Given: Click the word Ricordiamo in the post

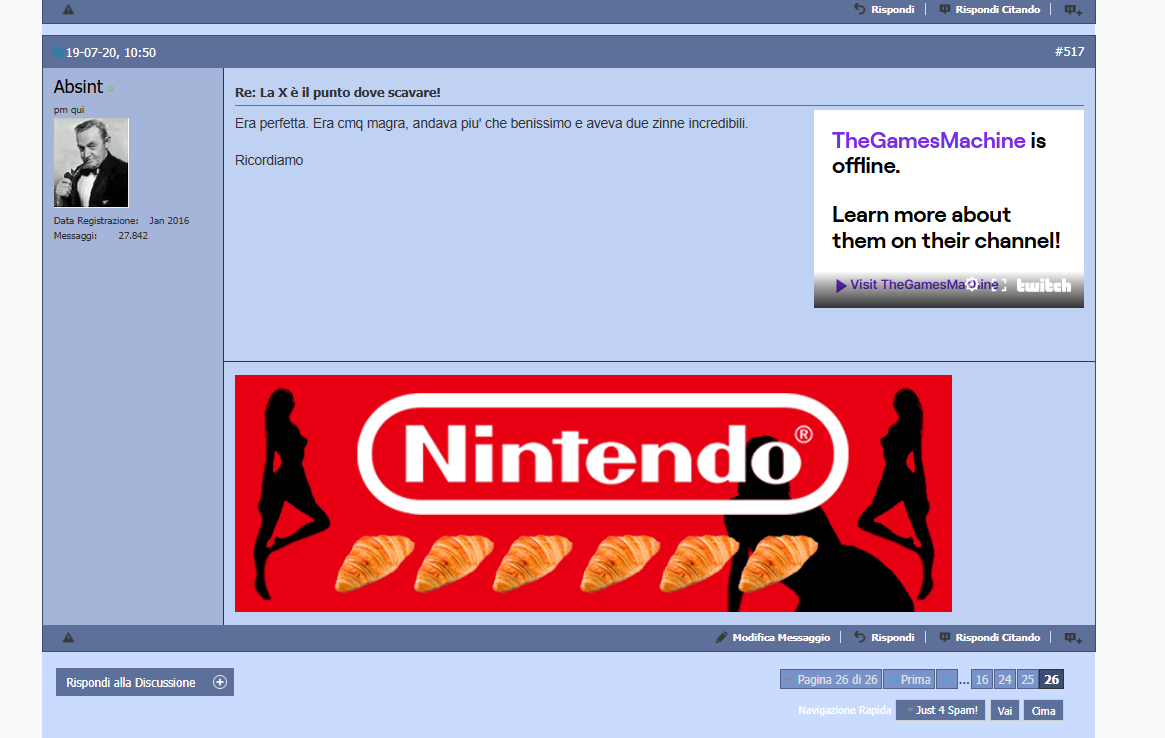Looking at the screenshot, I should (x=269, y=161).
